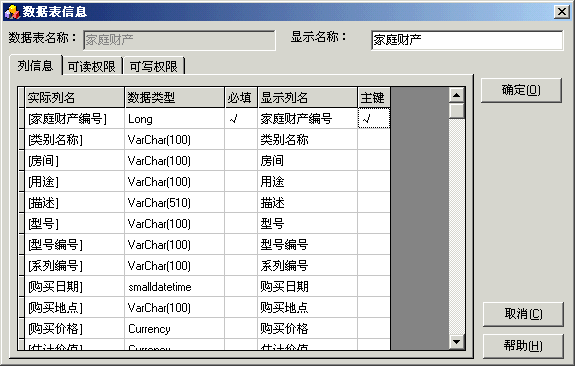Click the 主键 column header
Image resolution: width=575 pixels, height=366 pixels.
pyautogui.click(x=374, y=98)
